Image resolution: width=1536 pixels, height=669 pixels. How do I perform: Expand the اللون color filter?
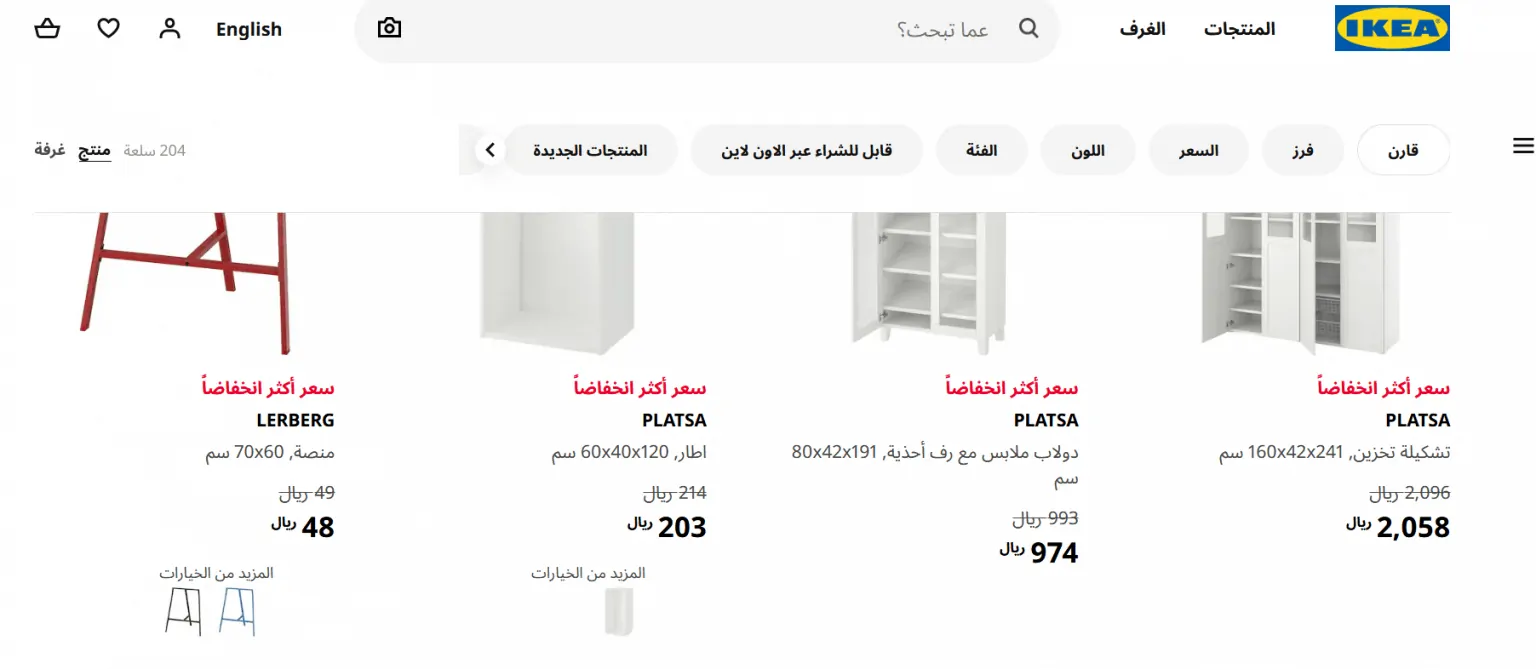[x=1088, y=150]
